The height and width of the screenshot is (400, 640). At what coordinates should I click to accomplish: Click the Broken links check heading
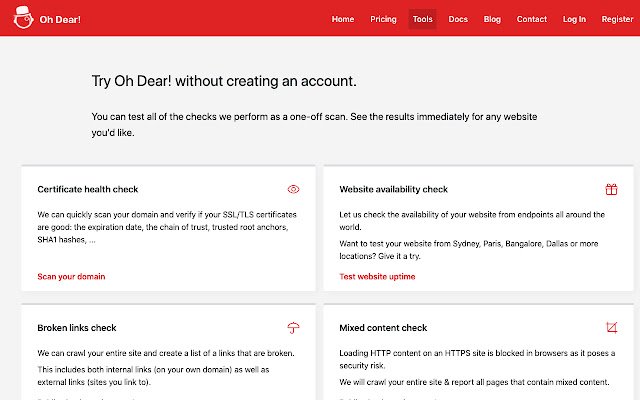pos(77,328)
